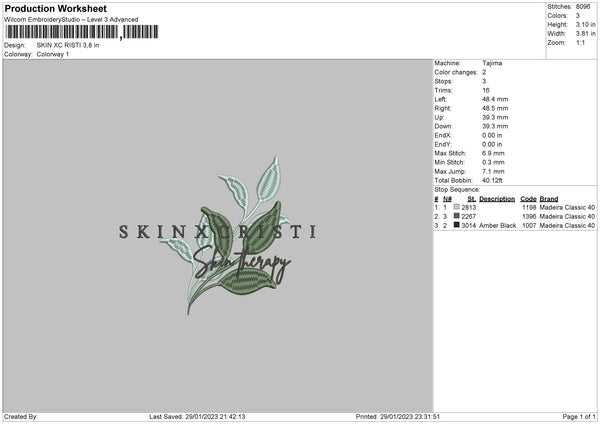The image size is (600, 424).
Task: Click the 'Brand' column header
Action: tap(549, 199)
